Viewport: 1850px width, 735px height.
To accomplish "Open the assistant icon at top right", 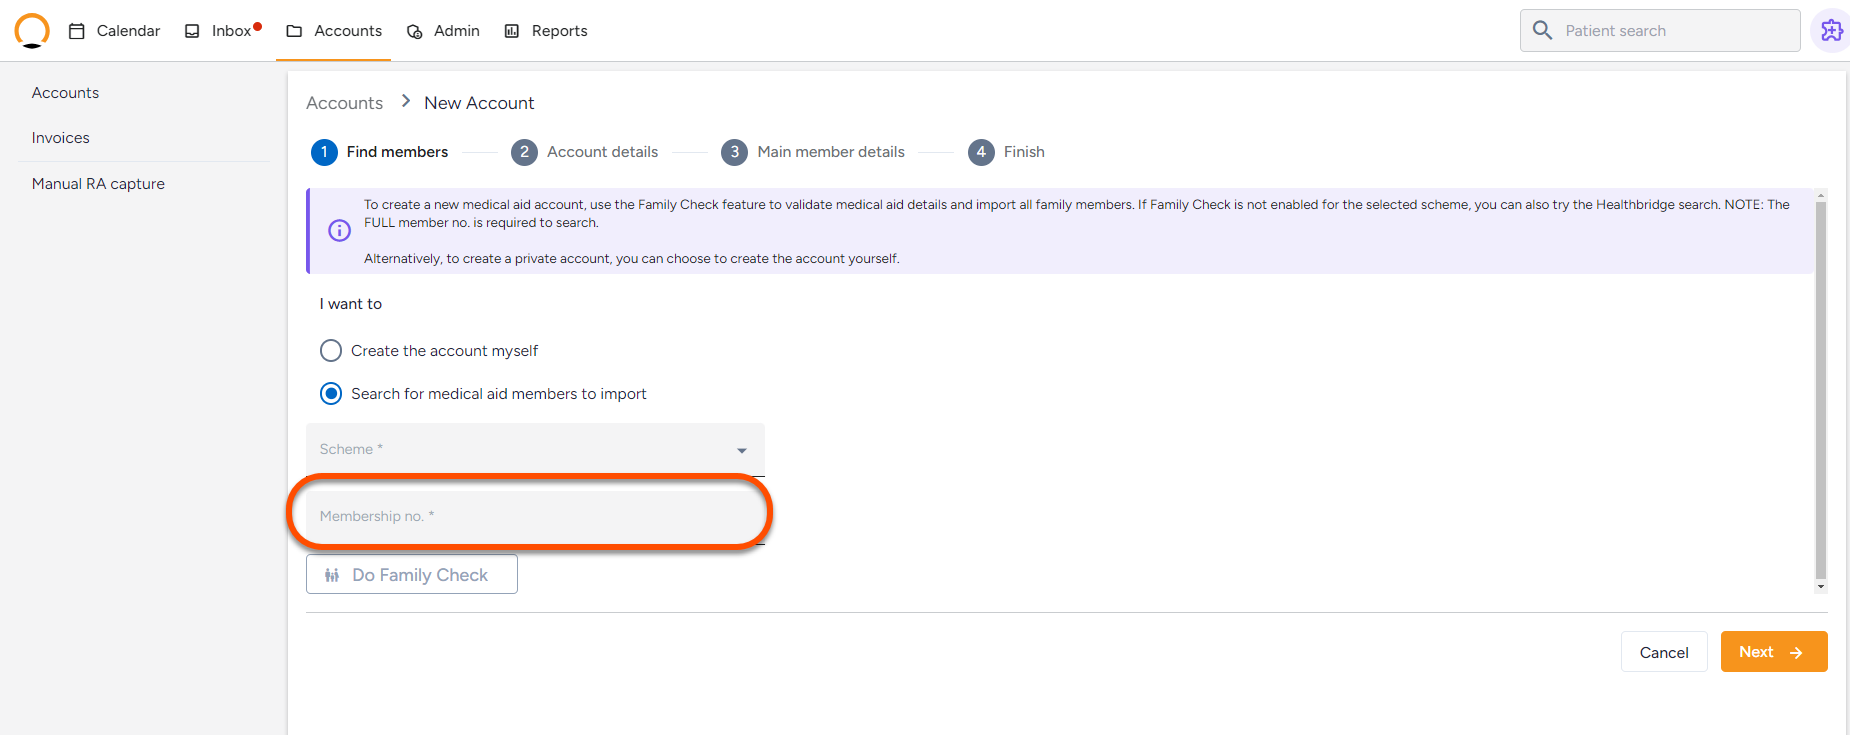I will pyautogui.click(x=1831, y=31).
